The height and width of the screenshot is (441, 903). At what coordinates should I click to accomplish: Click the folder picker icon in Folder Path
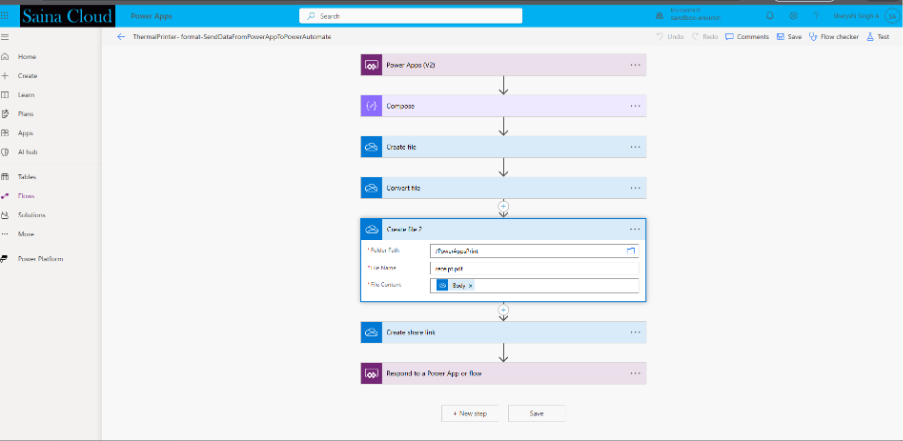coord(631,250)
